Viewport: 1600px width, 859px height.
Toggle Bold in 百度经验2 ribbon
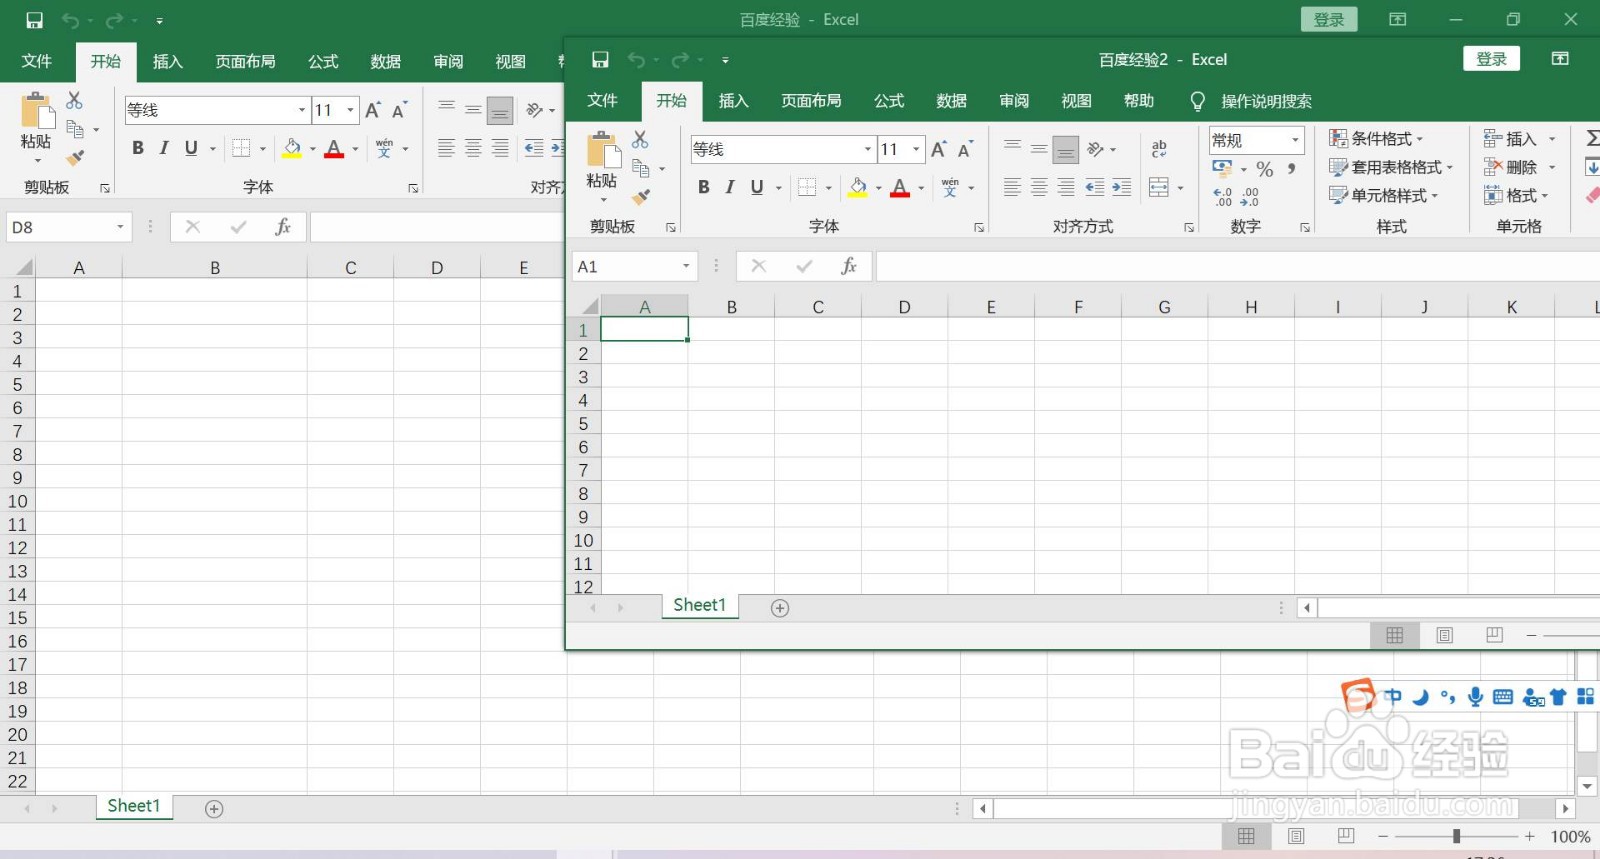point(704,187)
